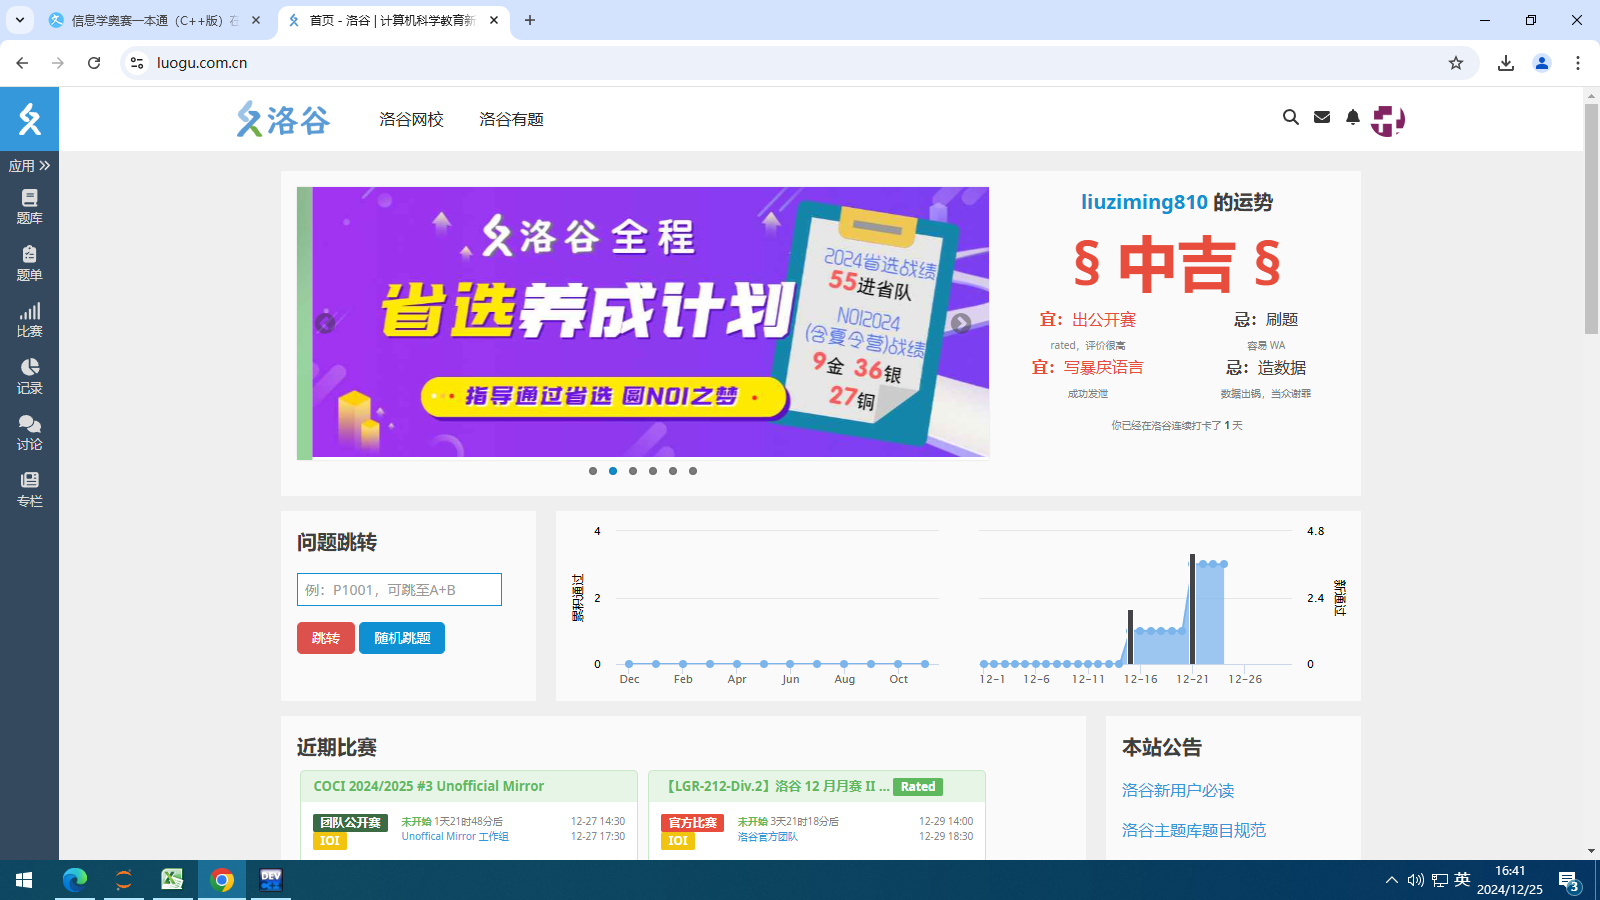Click the search magnifier icon in header
1600x900 pixels.
point(1291,117)
